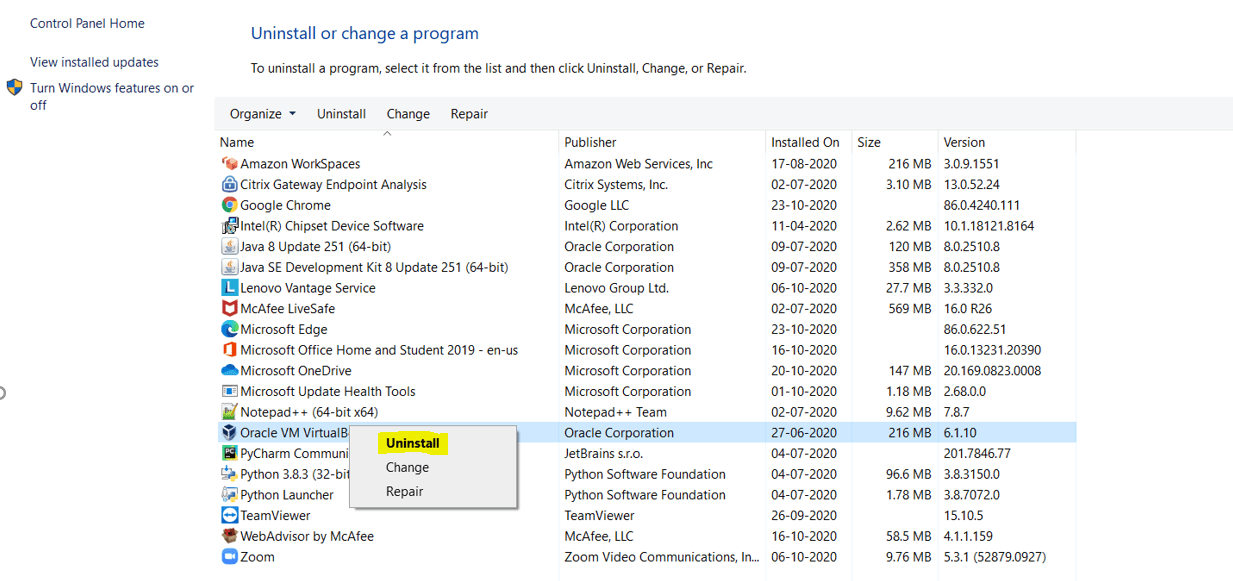Viewport: 1233px width, 581px height.
Task: Click the Python 3.8.3 program icon
Action: 229,474
